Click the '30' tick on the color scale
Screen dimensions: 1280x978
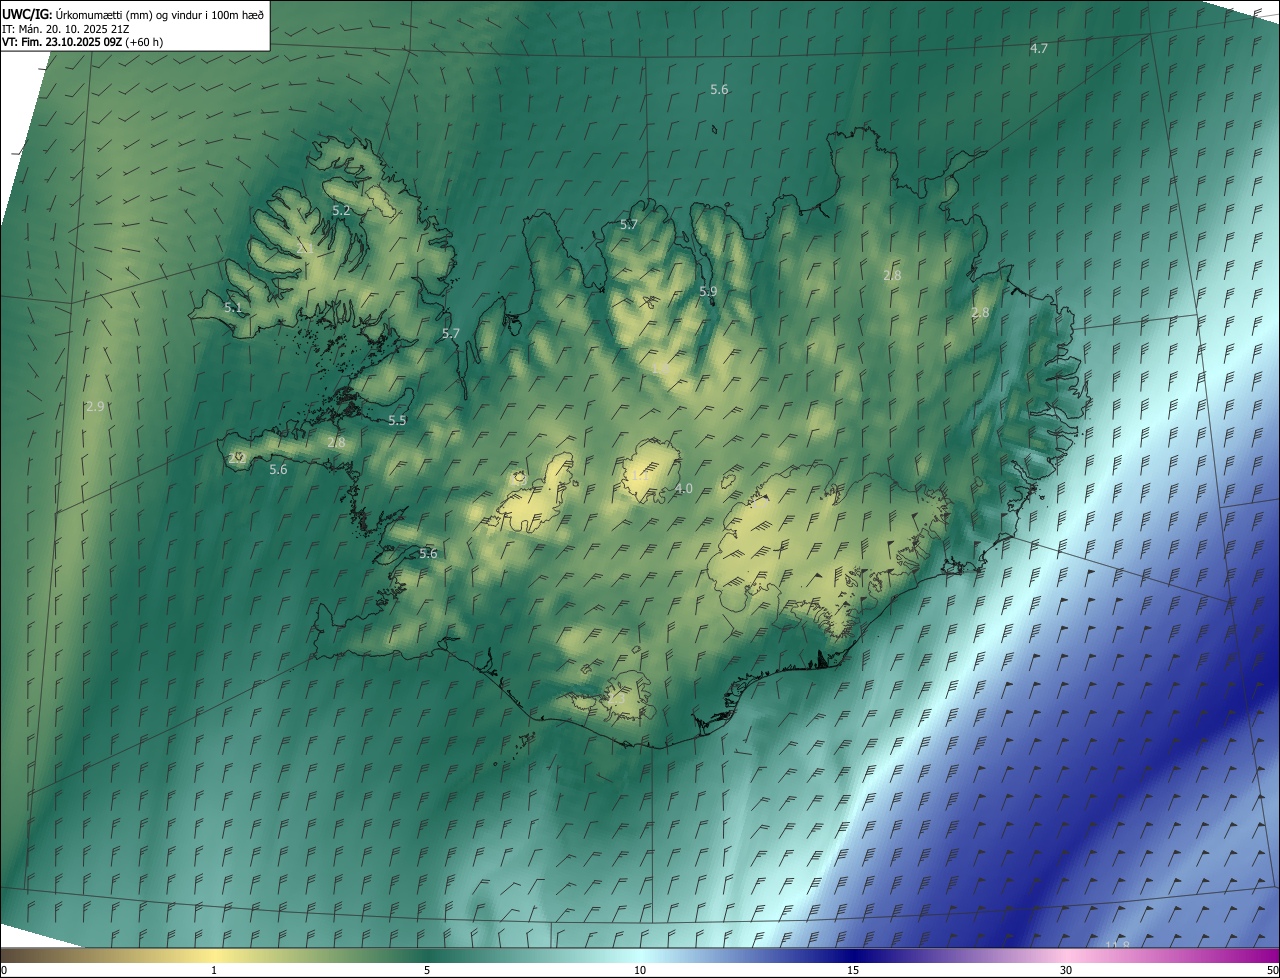click(x=1066, y=970)
